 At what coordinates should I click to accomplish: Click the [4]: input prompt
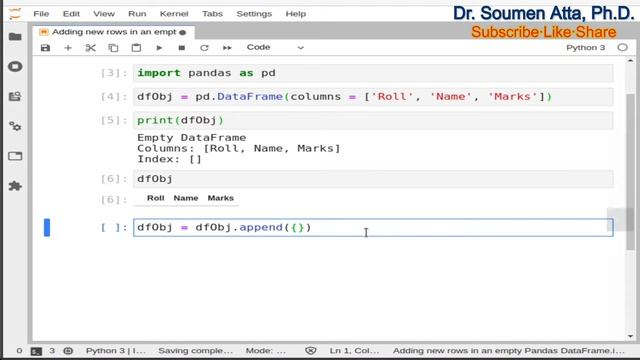[114, 97]
